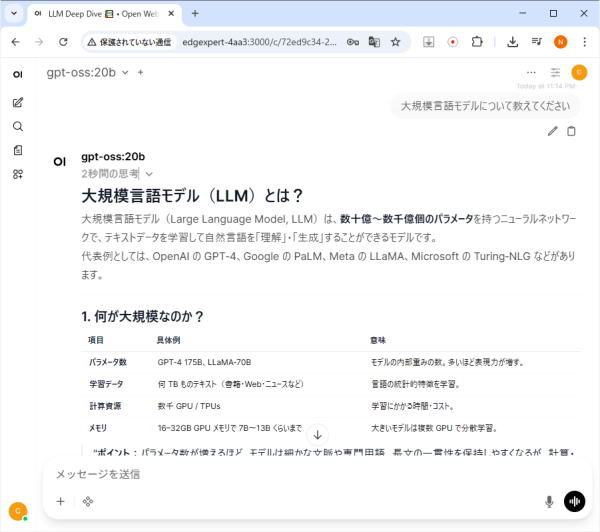Screen dimensions: 600x532
Task: Add another model with the plus button
Action: pos(141,72)
